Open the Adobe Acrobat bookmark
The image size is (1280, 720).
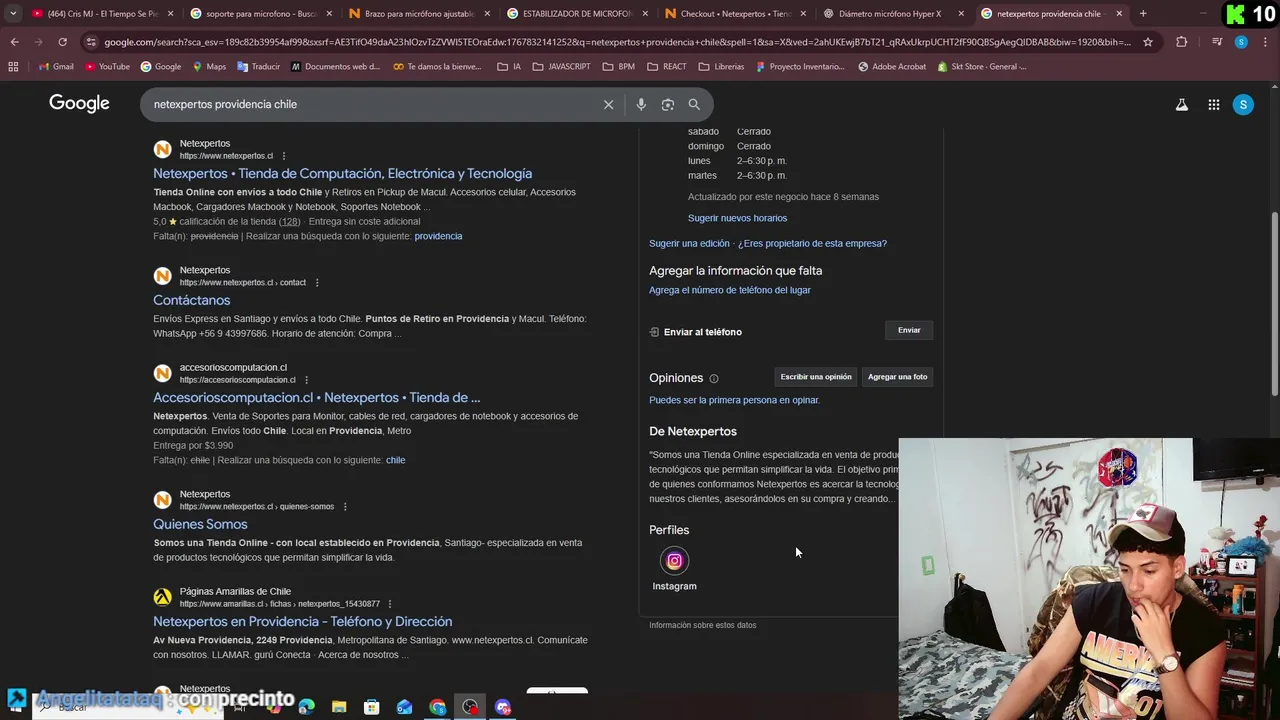click(x=891, y=66)
